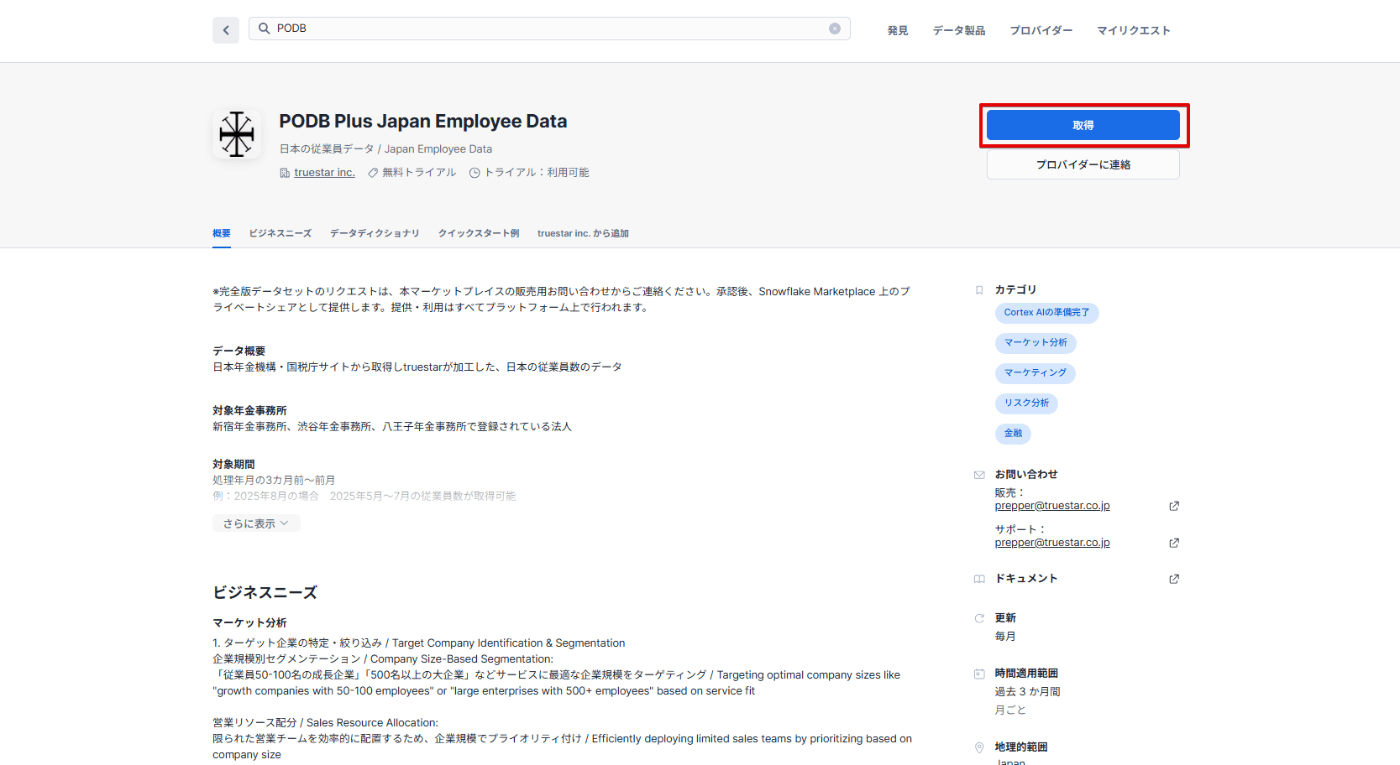Open マイリクエスト in top navigation

coord(1133,31)
